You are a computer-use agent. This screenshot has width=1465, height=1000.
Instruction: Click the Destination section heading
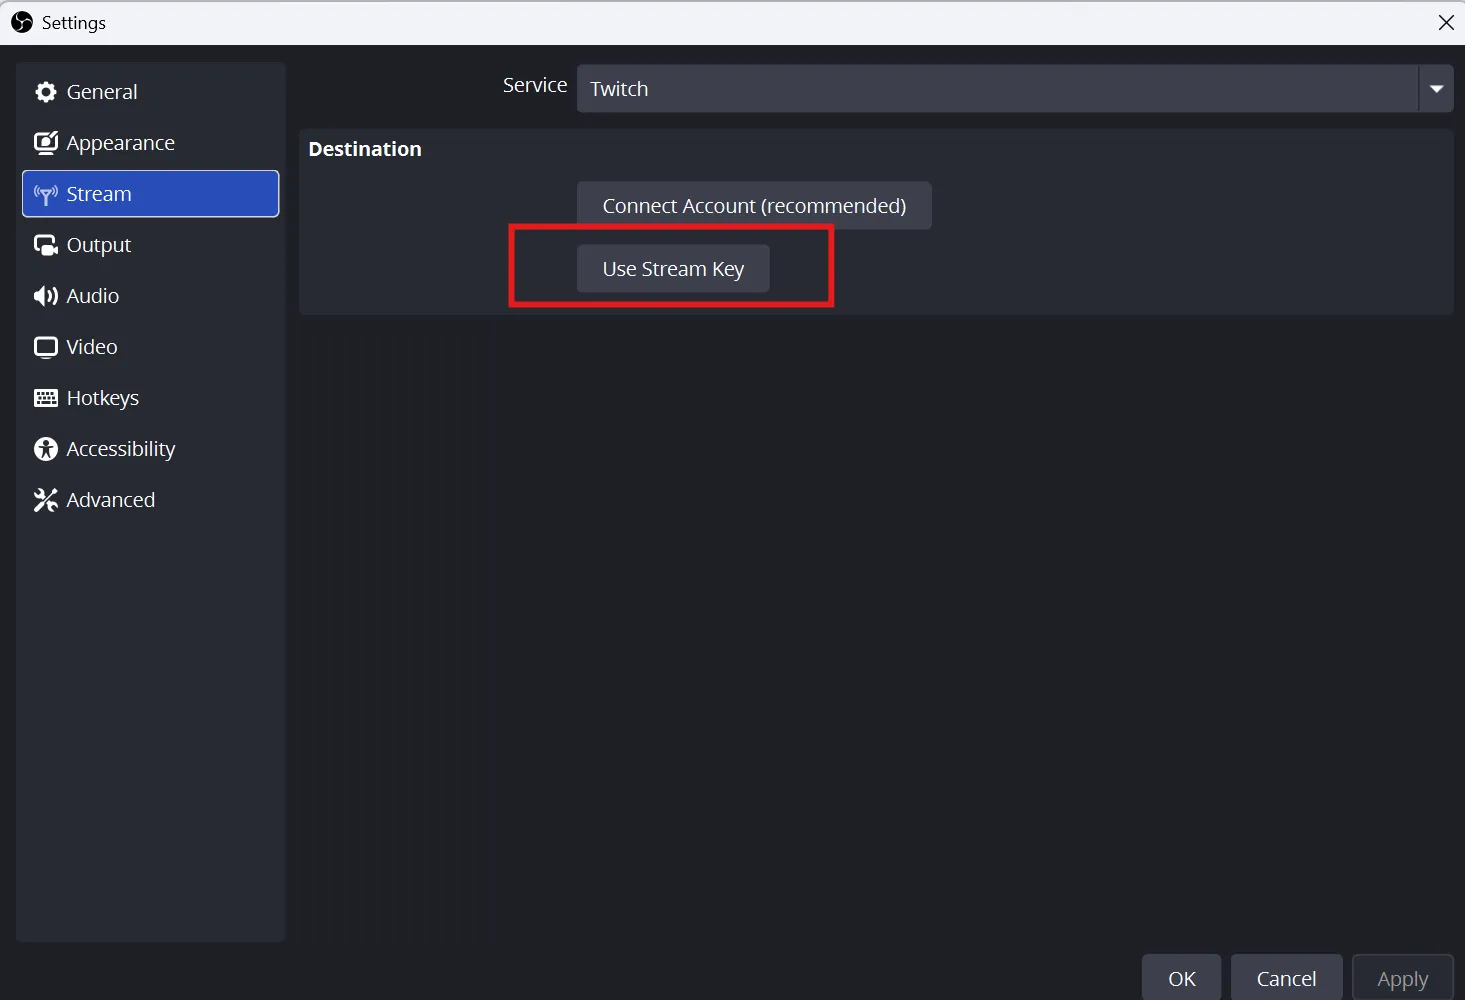click(x=365, y=149)
